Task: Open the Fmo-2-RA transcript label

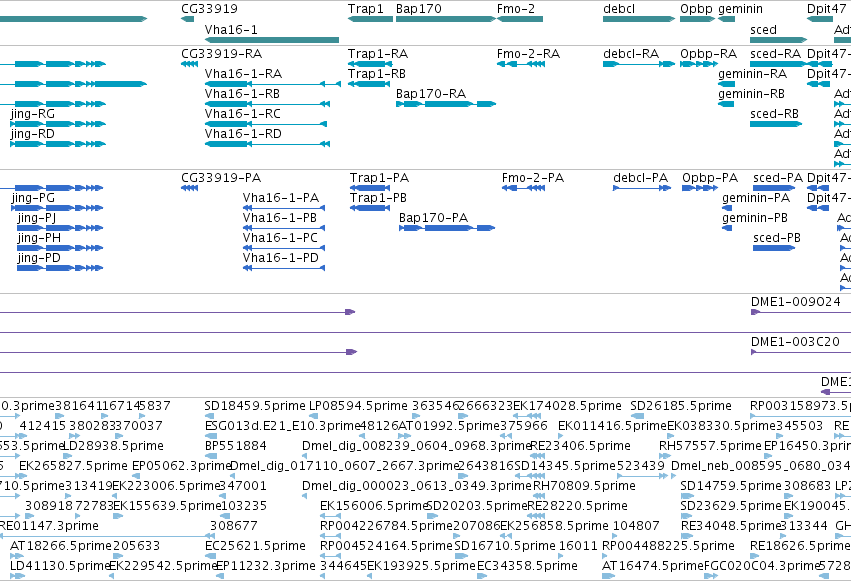Action: click(528, 54)
